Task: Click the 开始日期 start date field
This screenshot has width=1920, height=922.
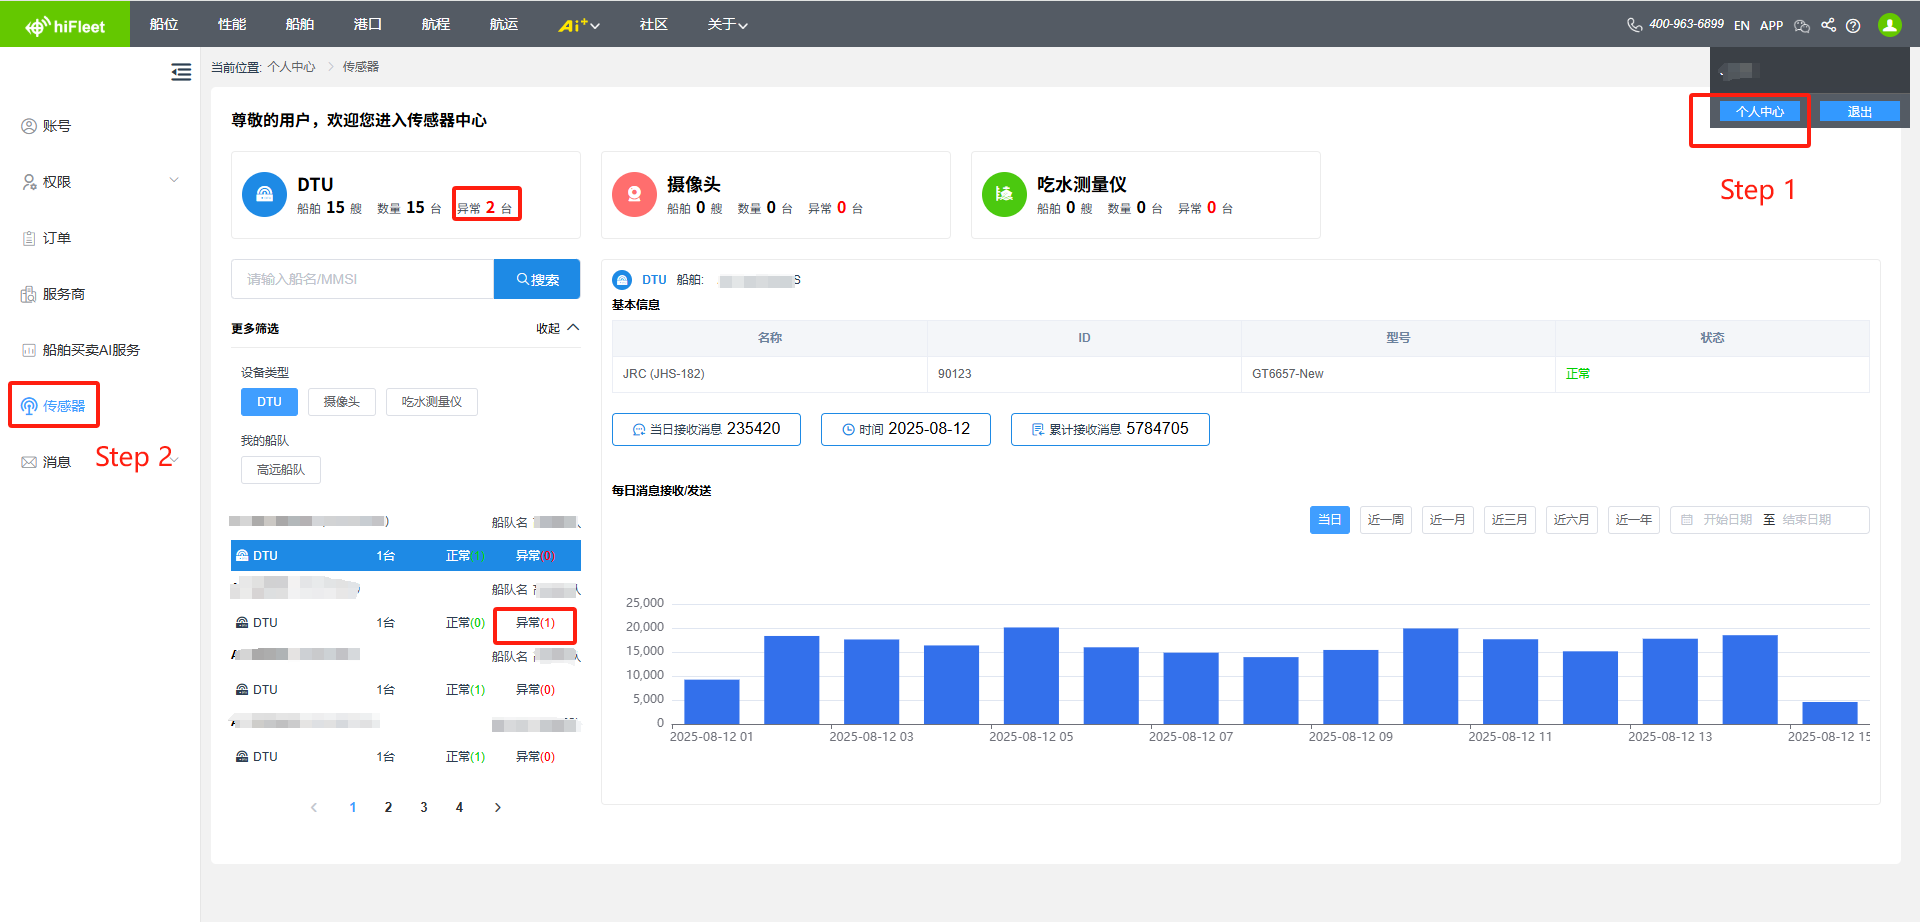Action: [1727, 520]
